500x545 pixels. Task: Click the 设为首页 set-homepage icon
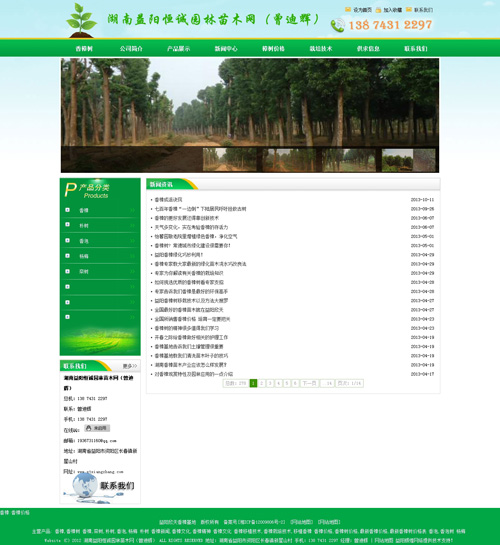348,9
